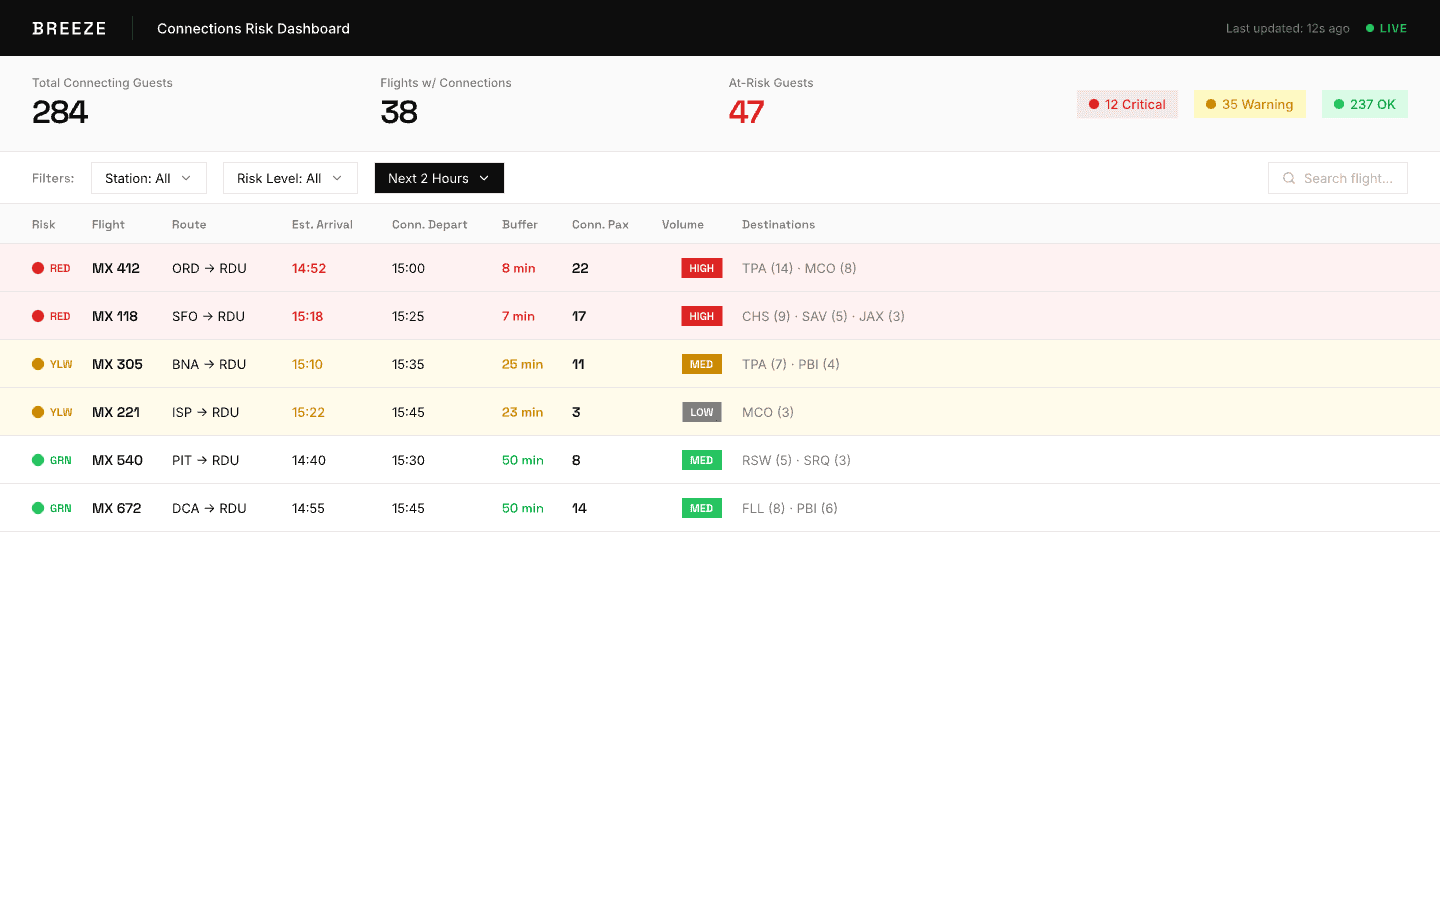This screenshot has width=1440, height=900.
Task: Click destinations CHS (9) · SAV (5) · JAX (3)
Action: 823,316
